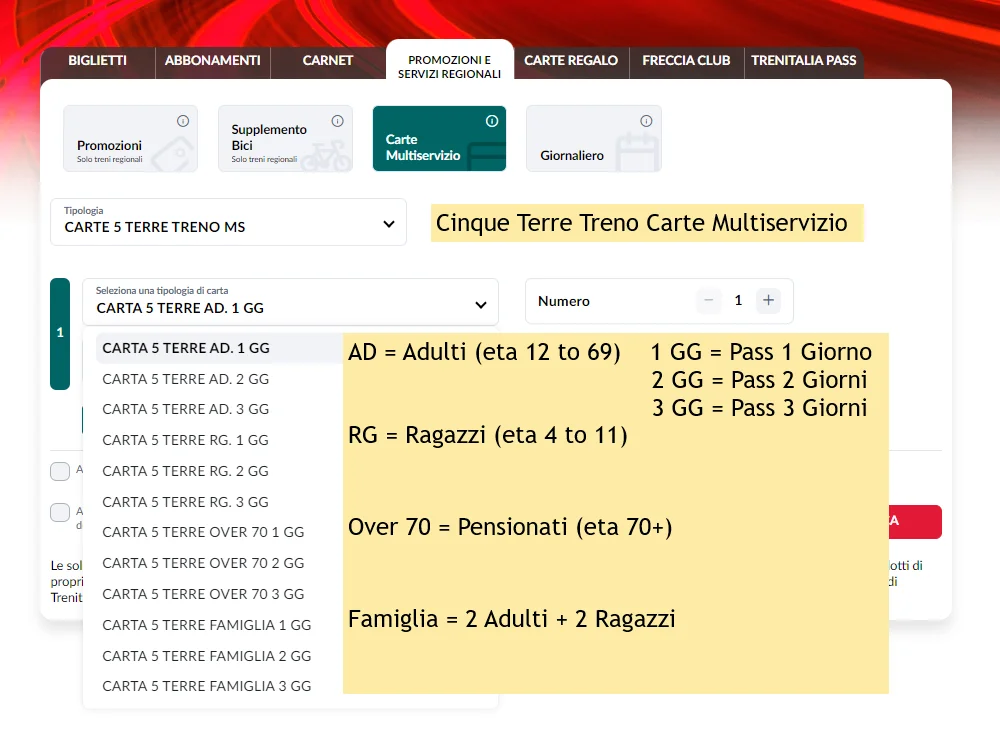Open the FRECCIA CLUB tab
This screenshot has width=1000, height=750.
tap(686, 60)
